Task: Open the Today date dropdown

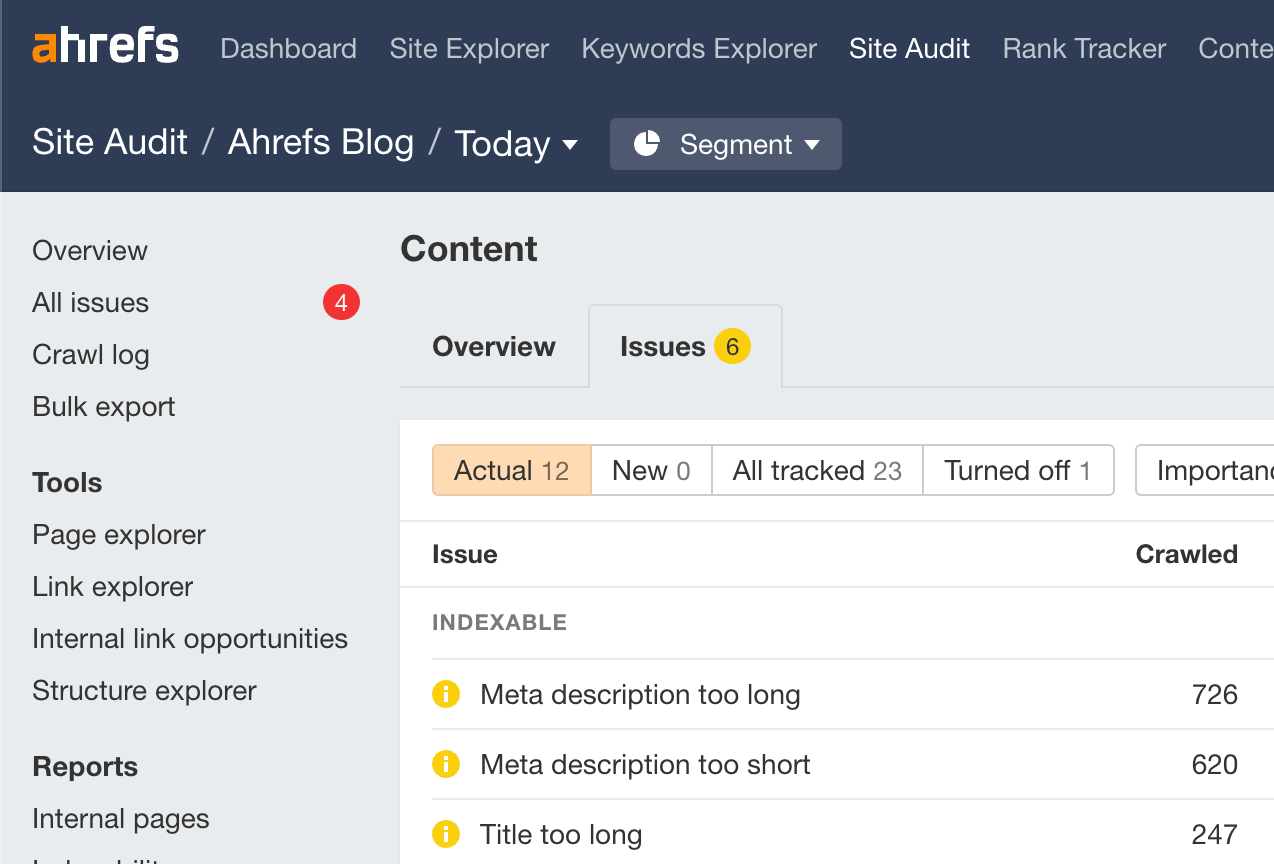Action: [516, 144]
